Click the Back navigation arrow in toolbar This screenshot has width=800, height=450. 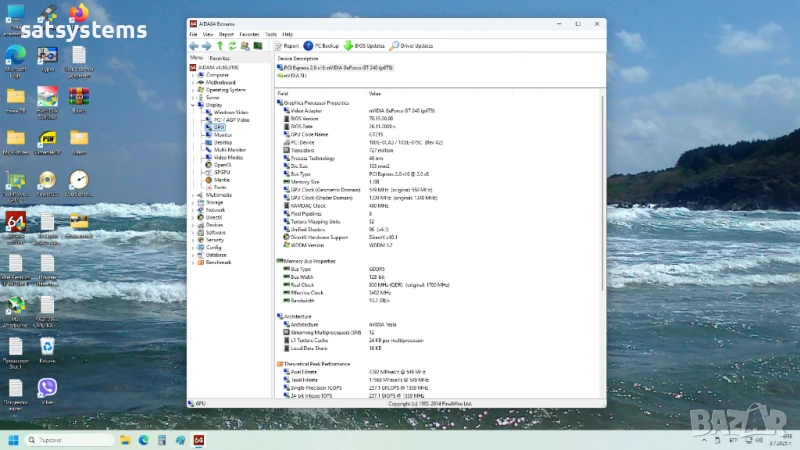pyautogui.click(x=194, y=45)
